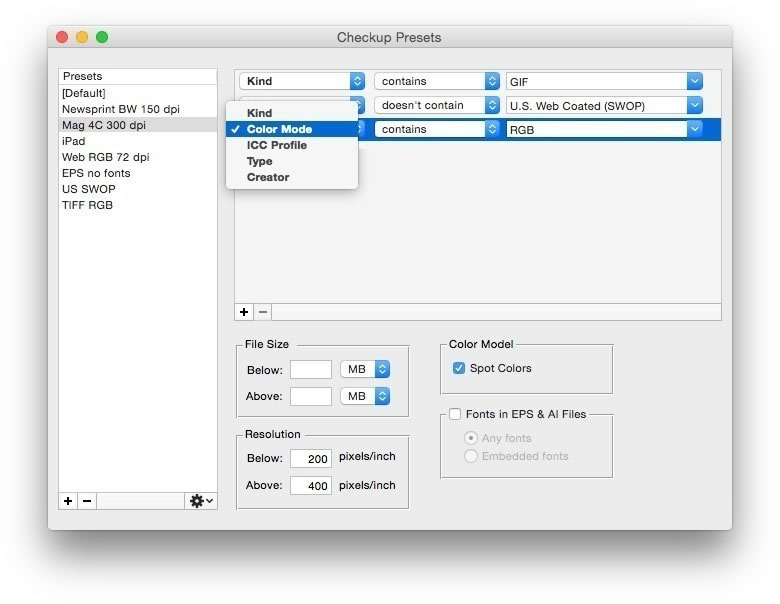Choose ICC Profile from popup menu
This screenshot has width=780, height=604.
pos(292,145)
